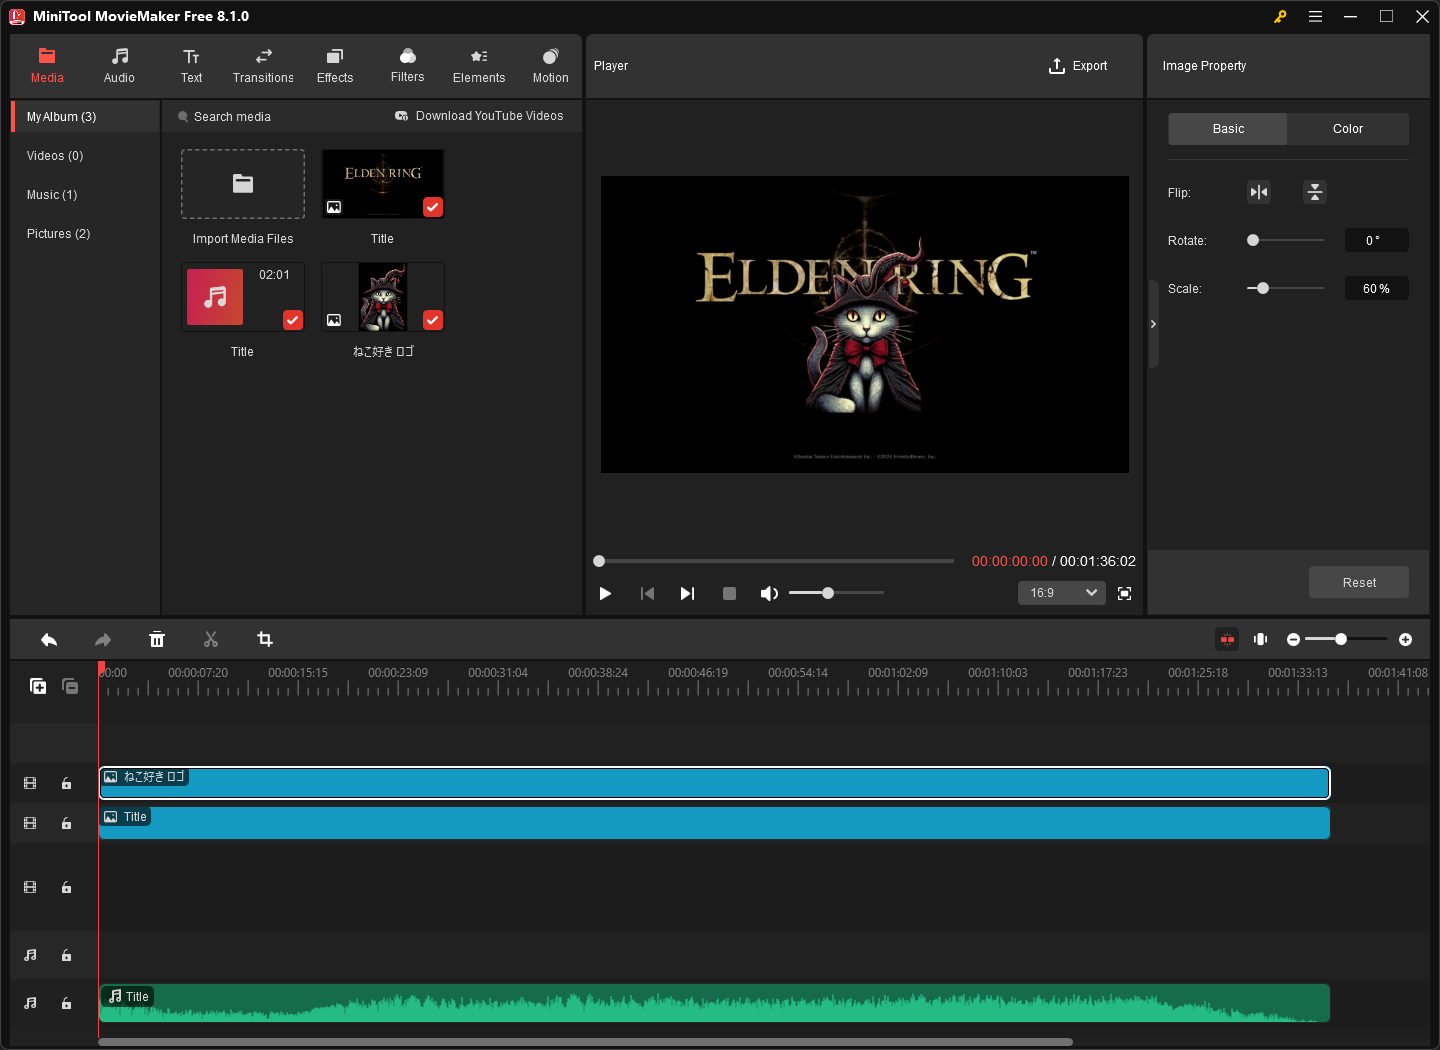Play the video preview
1440x1050 pixels.
pyautogui.click(x=605, y=593)
